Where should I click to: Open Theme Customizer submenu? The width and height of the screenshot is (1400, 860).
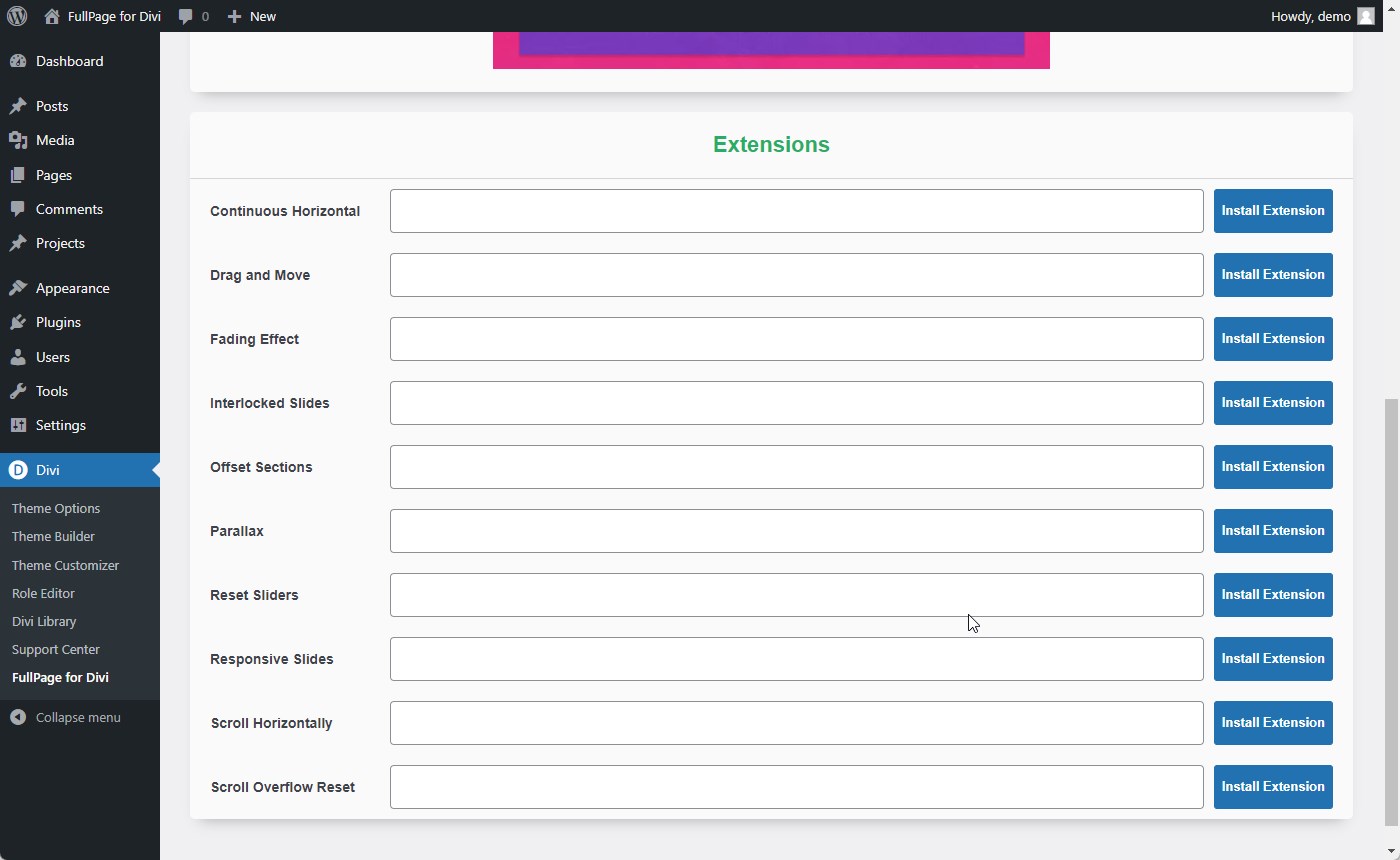tap(65, 565)
